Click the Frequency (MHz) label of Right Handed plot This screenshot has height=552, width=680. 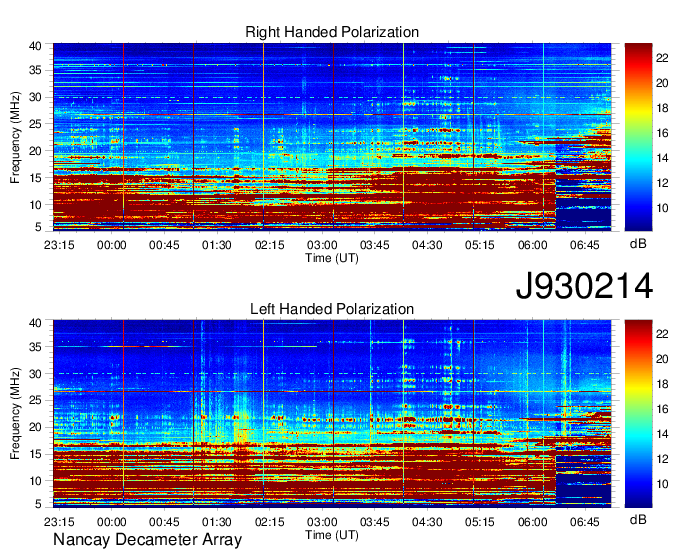click(15, 137)
